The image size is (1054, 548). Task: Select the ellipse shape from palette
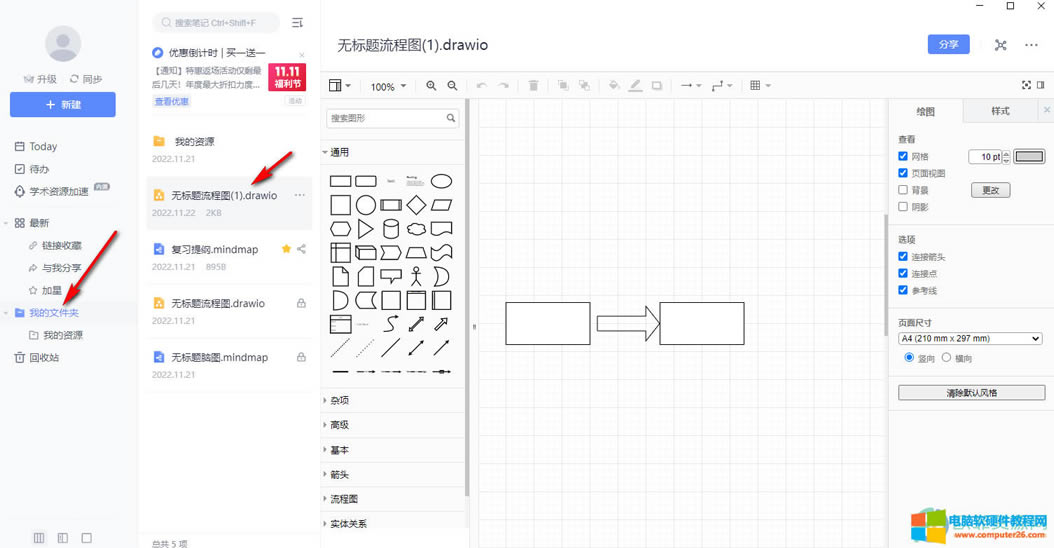click(441, 181)
